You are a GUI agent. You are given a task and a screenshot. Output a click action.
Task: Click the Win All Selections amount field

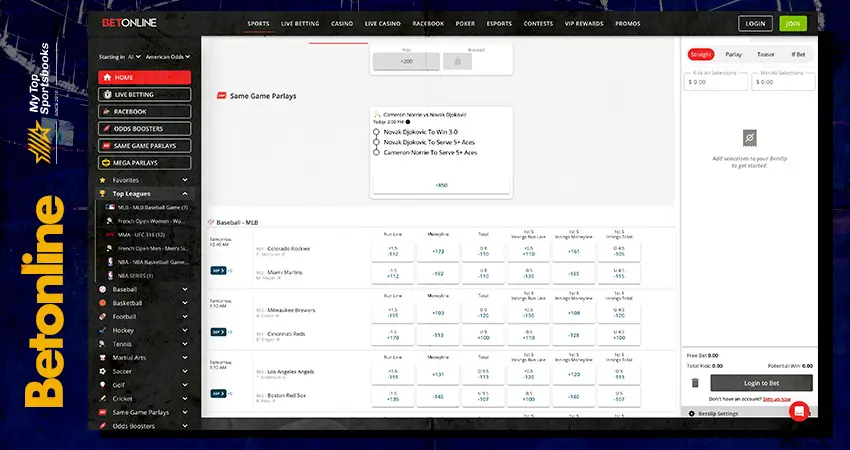pyautogui.click(x=783, y=82)
